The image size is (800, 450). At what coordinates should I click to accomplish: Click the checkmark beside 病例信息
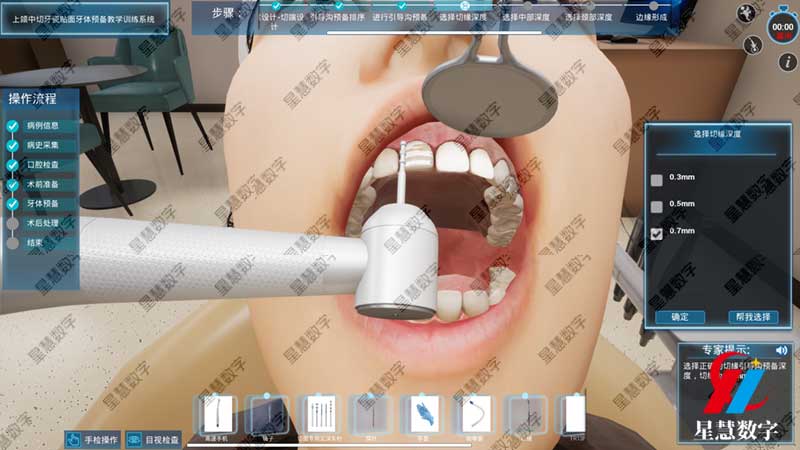13,126
